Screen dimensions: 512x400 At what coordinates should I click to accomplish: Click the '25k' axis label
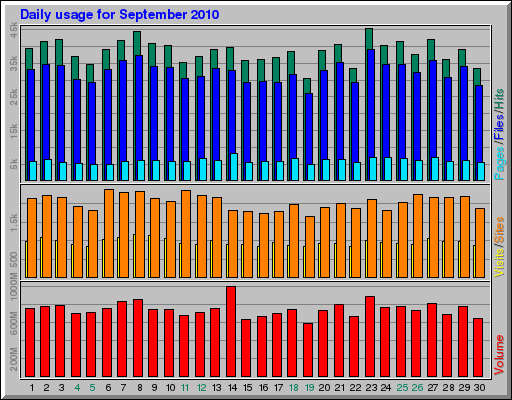coord(14,97)
